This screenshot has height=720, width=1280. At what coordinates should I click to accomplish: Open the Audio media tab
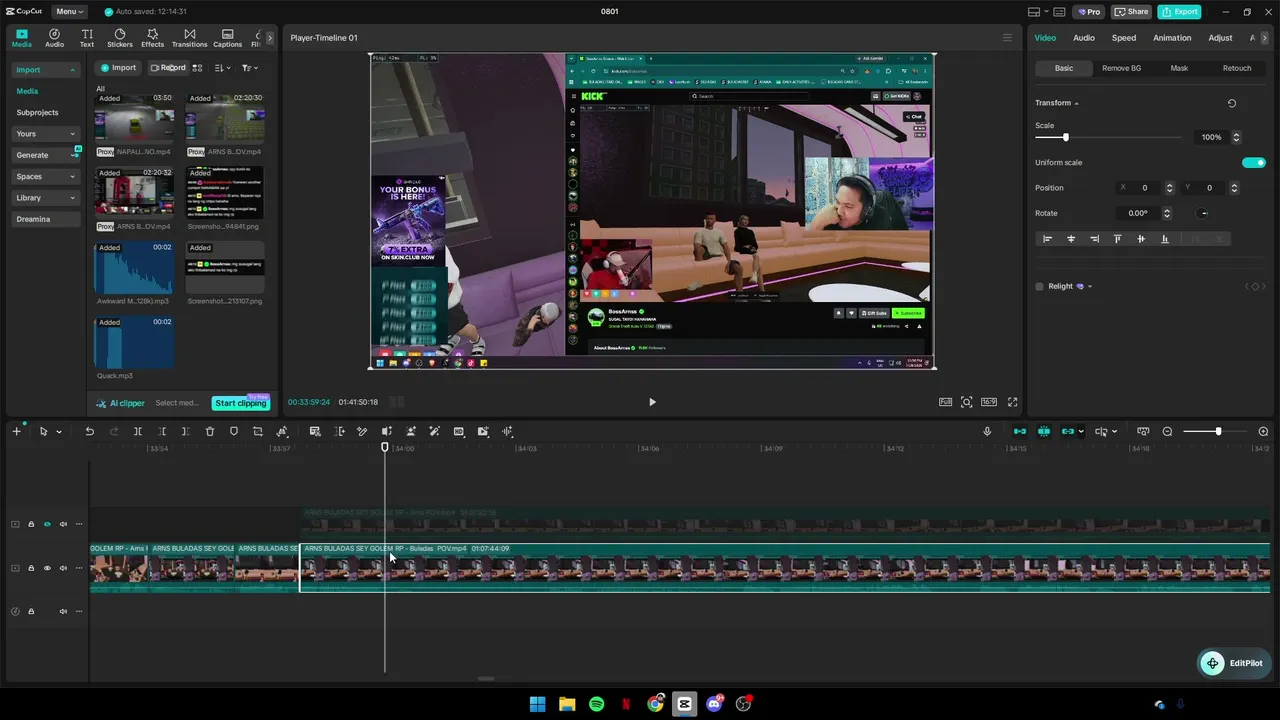[x=54, y=38]
